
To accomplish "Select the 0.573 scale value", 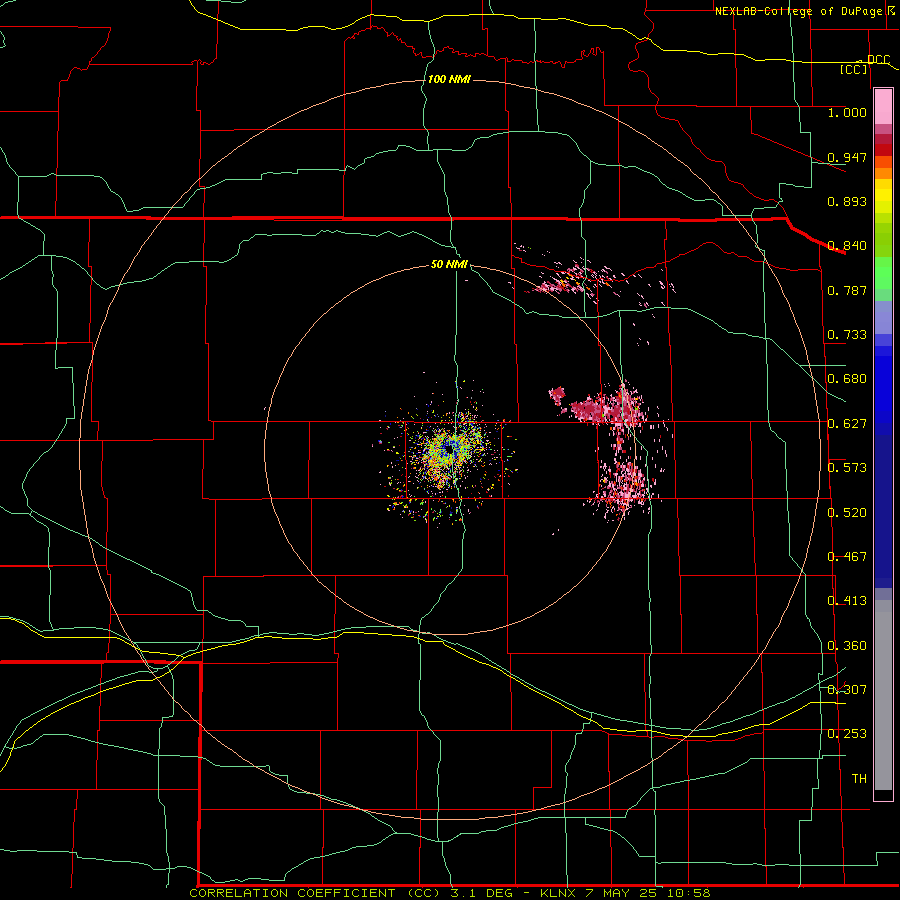I will click(847, 468).
